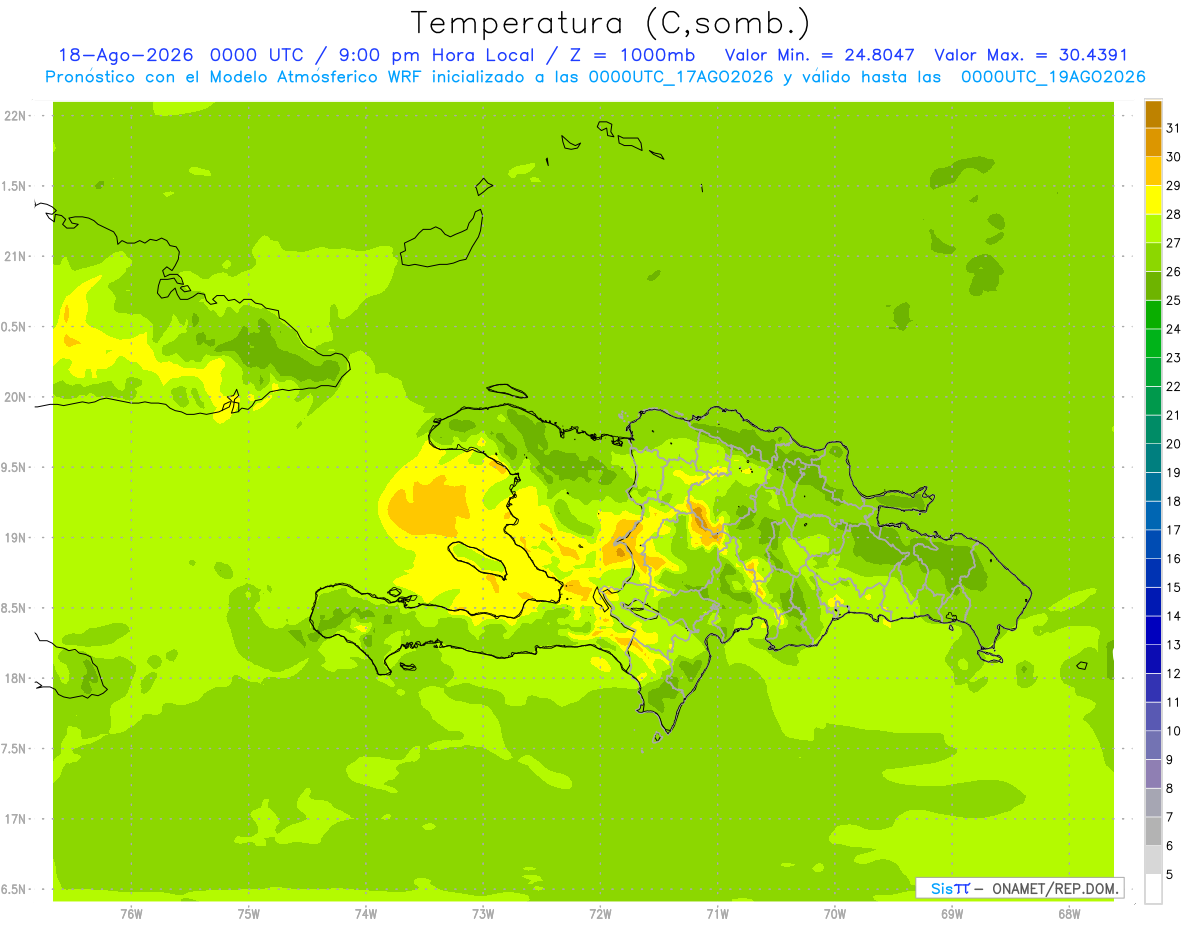Image resolution: width=1200 pixels, height=927 pixels.
Task: Click "Valor Min. = 24.8047" readout
Action: click(819, 55)
